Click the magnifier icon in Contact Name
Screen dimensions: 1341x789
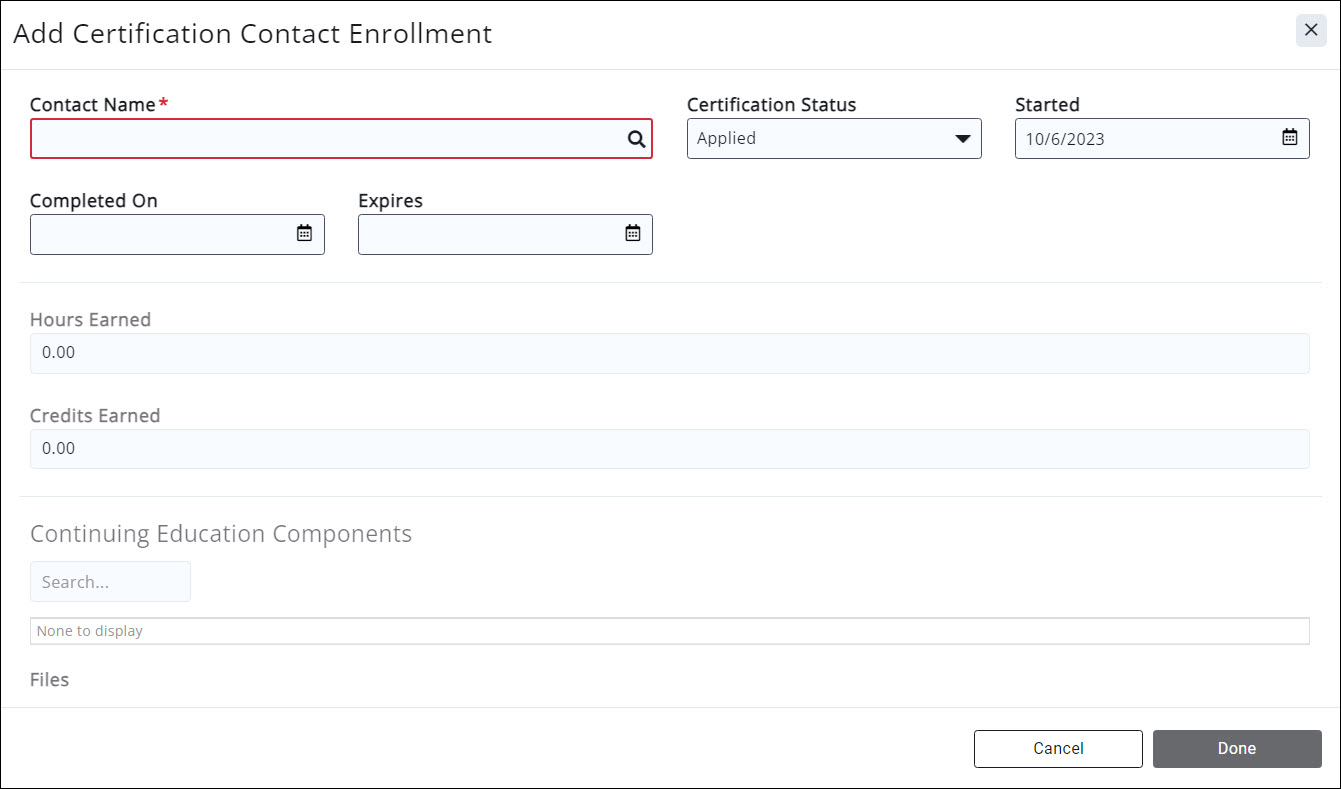point(636,139)
